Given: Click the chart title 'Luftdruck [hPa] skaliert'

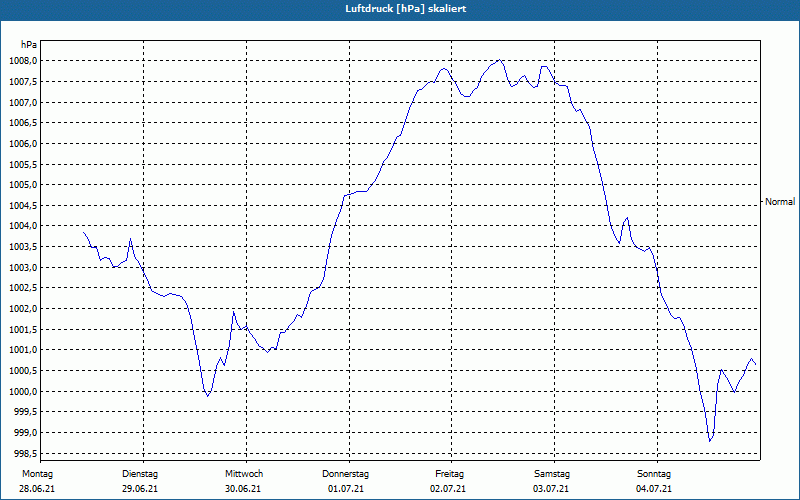Looking at the screenshot, I should pos(406,9).
